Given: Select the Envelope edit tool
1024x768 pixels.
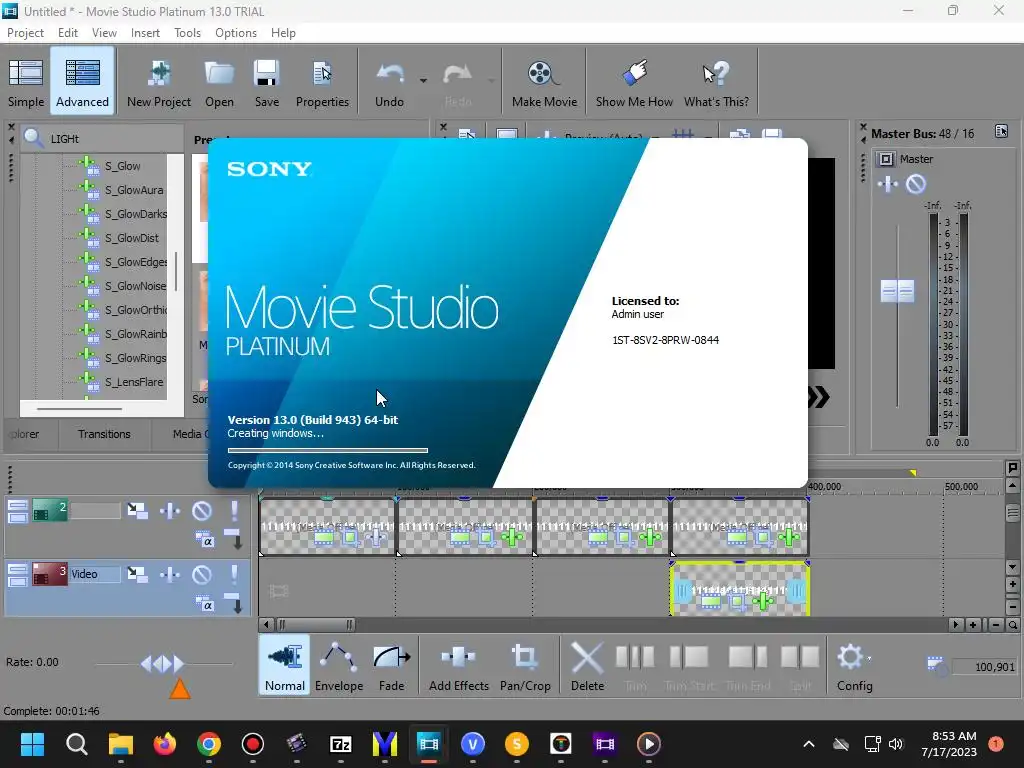Looking at the screenshot, I should pyautogui.click(x=339, y=665).
